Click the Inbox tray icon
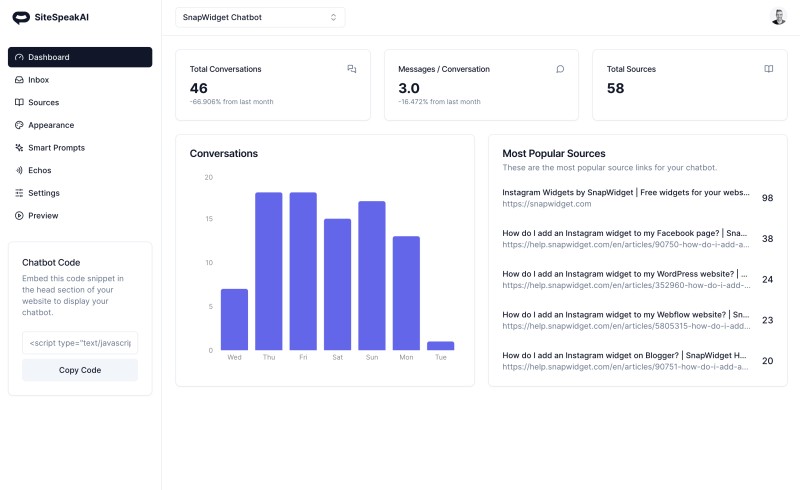 (x=19, y=80)
